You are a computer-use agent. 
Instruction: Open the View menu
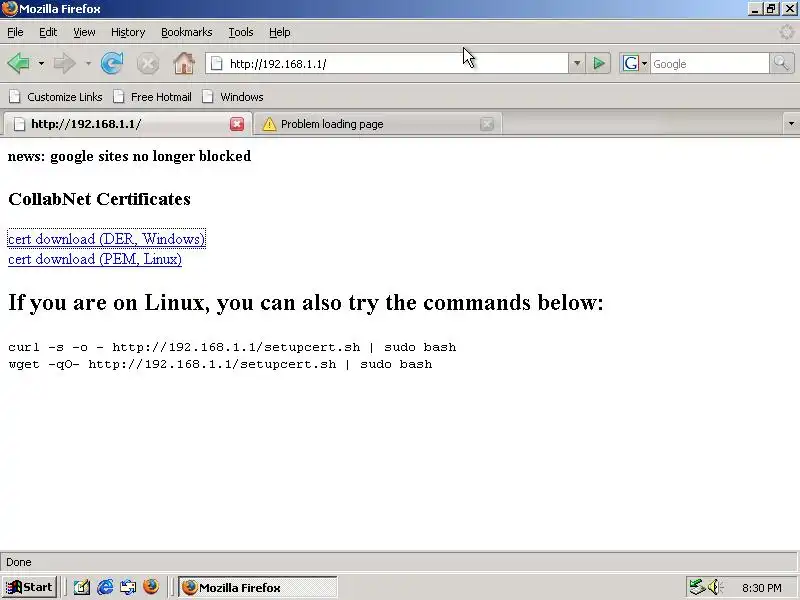(84, 32)
